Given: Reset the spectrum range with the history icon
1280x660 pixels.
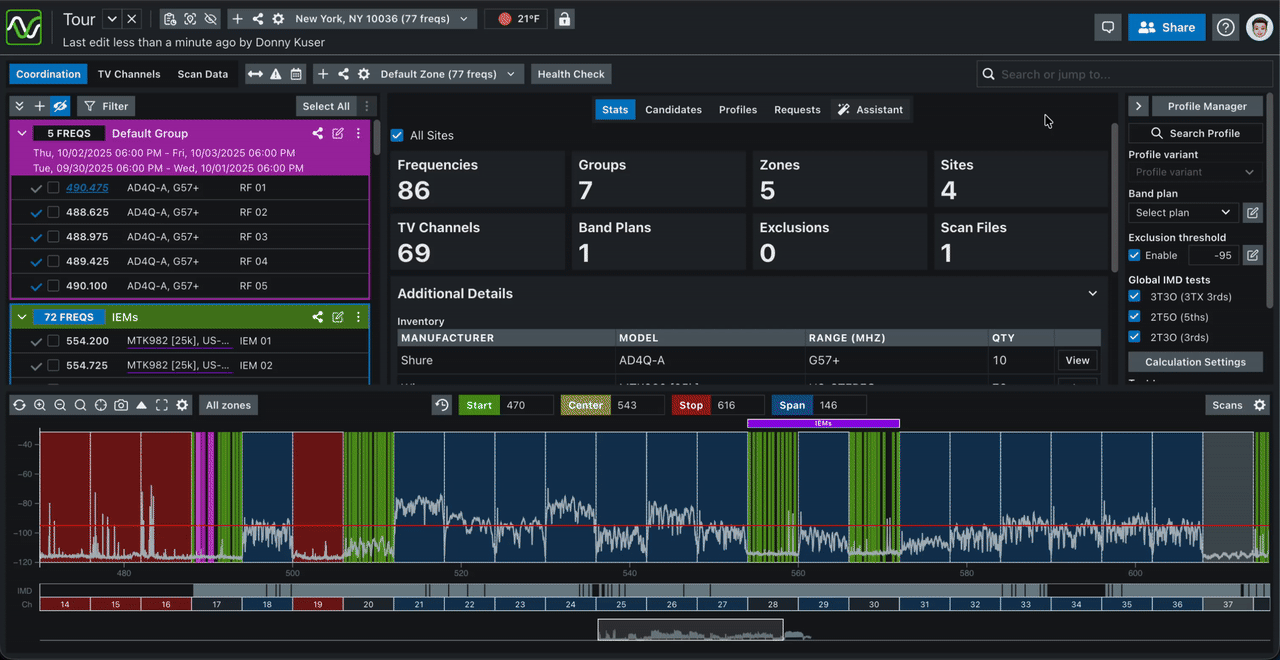Looking at the screenshot, I should coord(442,405).
